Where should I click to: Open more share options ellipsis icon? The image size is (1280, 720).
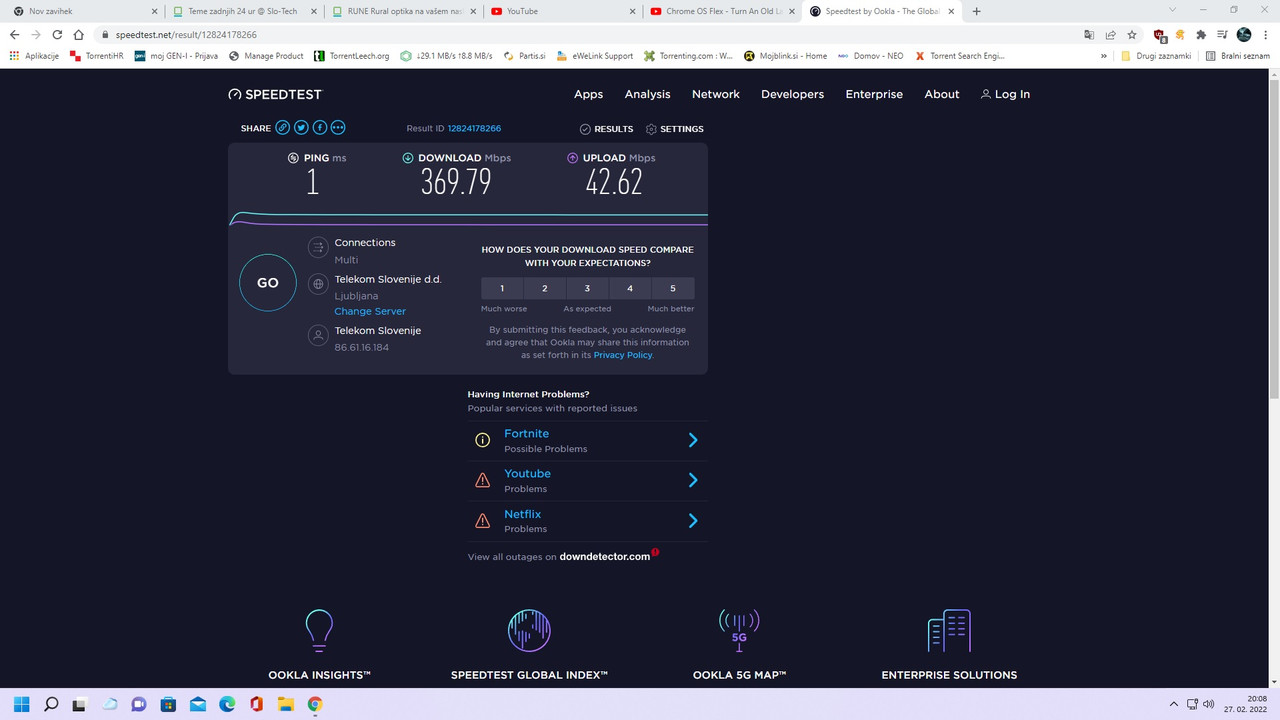tap(338, 128)
